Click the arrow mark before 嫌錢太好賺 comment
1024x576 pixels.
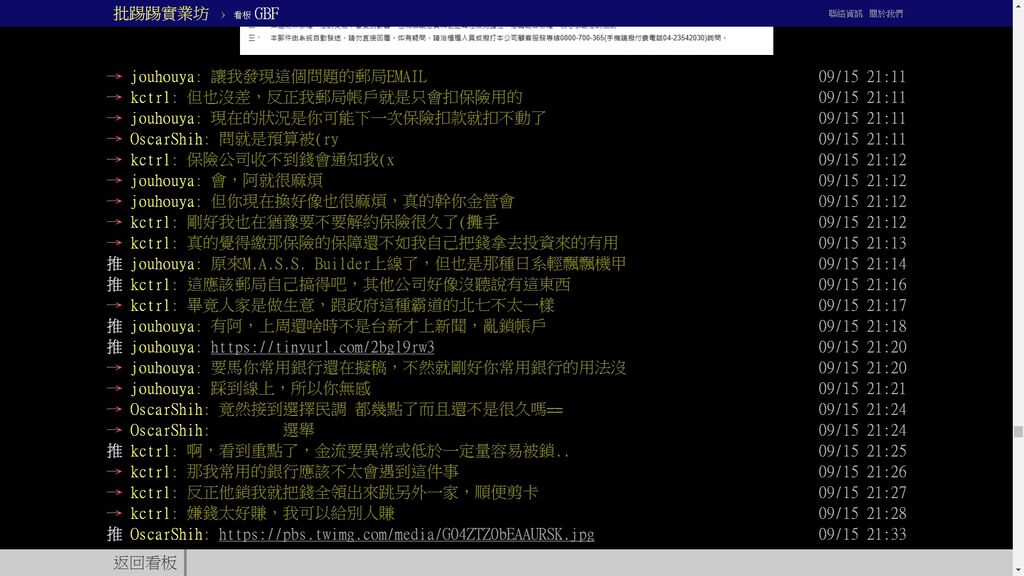coord(114,513)
